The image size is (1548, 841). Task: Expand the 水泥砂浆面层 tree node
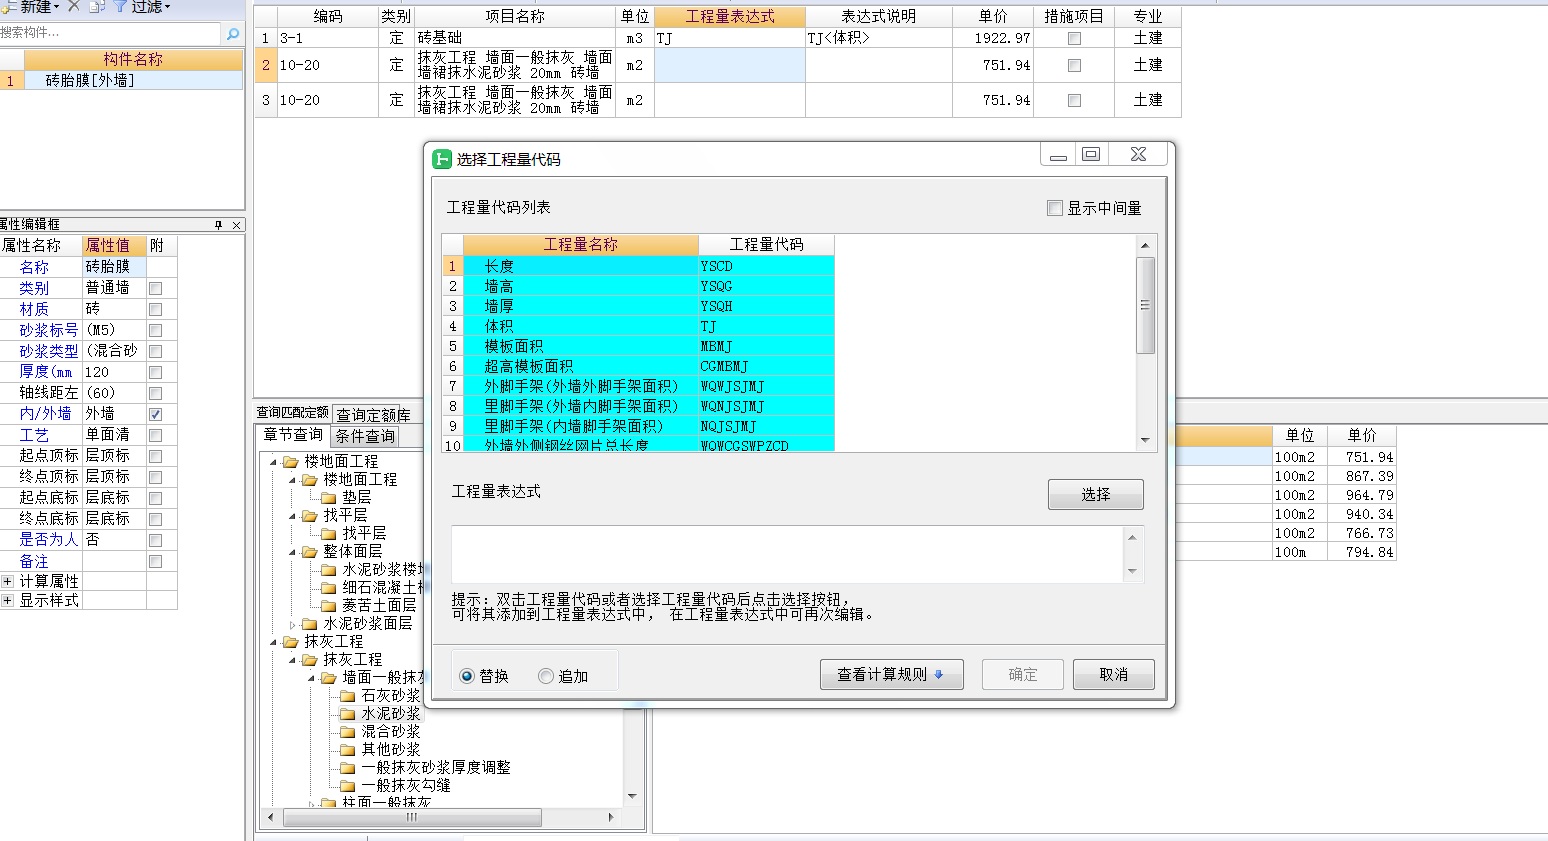(x=292, y=623)
